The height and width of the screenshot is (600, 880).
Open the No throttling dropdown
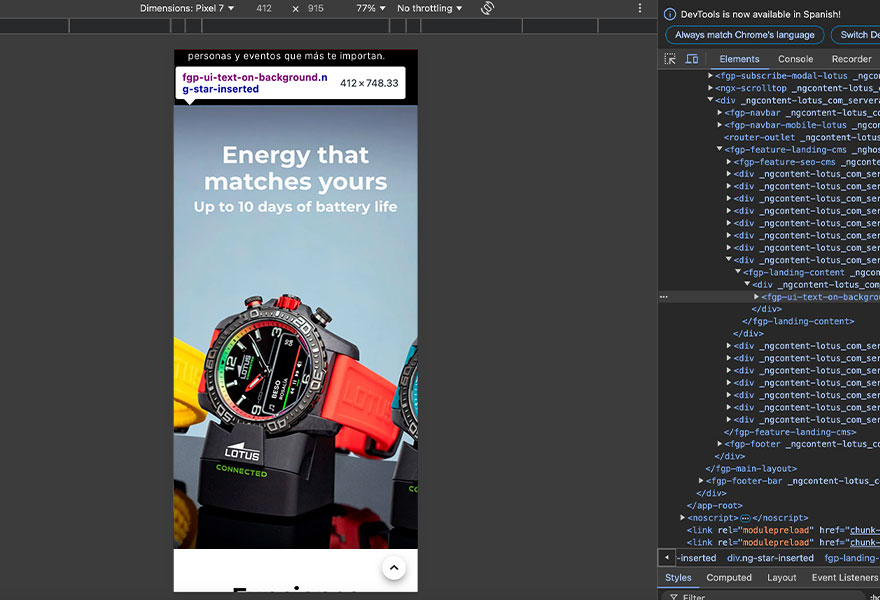(x=429, y=8)
